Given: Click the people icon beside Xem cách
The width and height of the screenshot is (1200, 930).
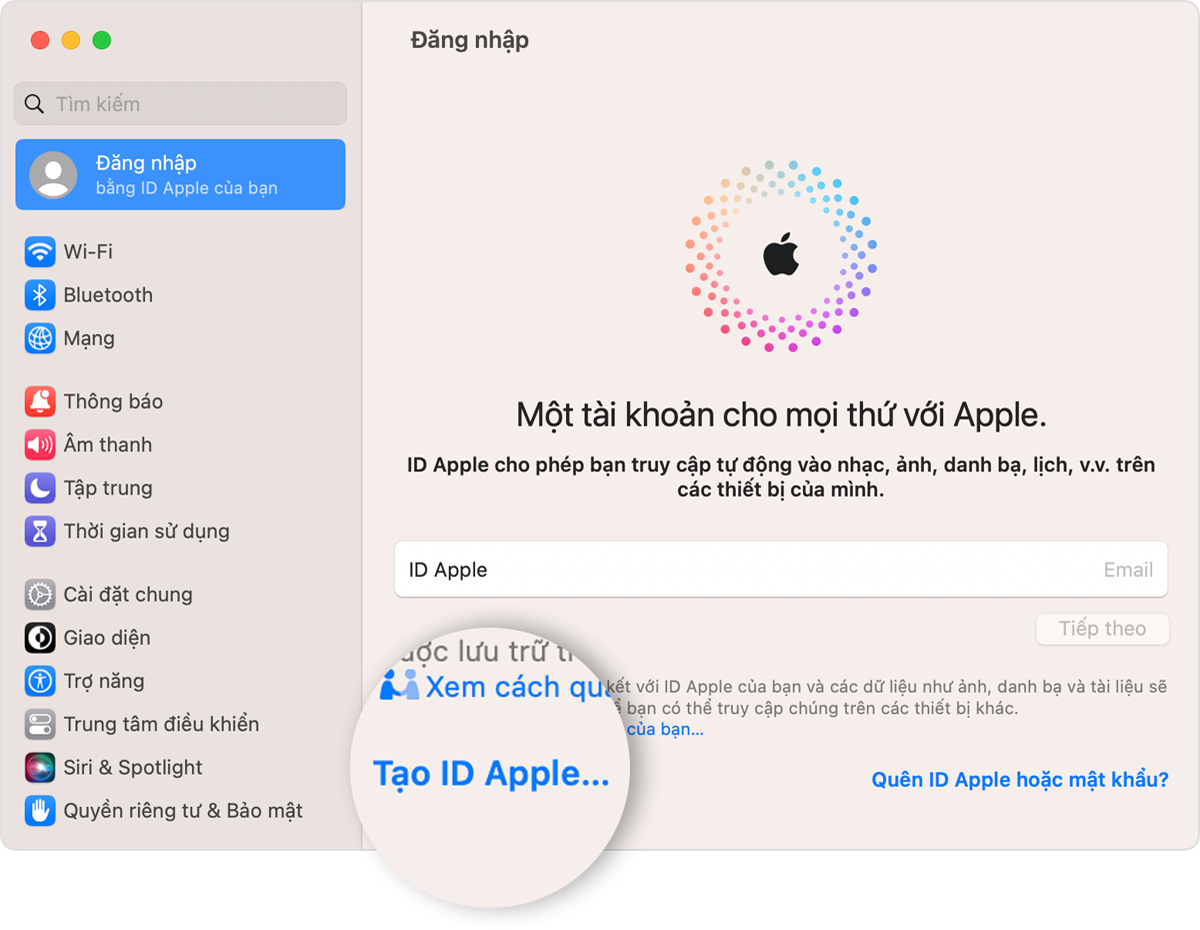Looking at the screenshot, I should click(400, 685).
